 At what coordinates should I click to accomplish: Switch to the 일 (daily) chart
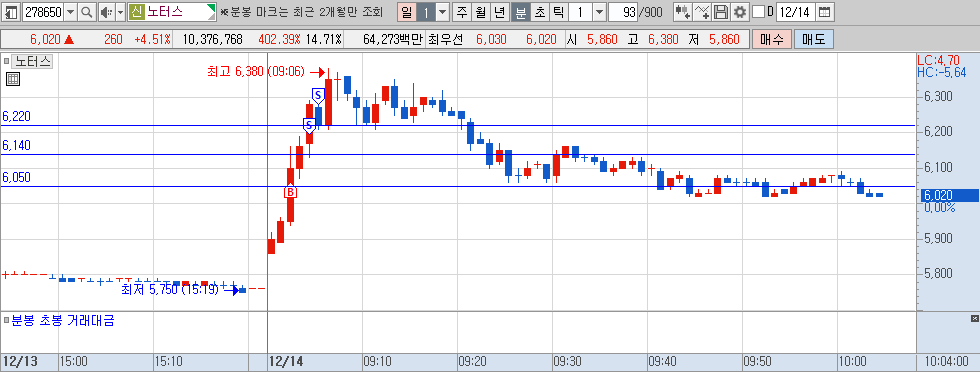tap(406, 11)
